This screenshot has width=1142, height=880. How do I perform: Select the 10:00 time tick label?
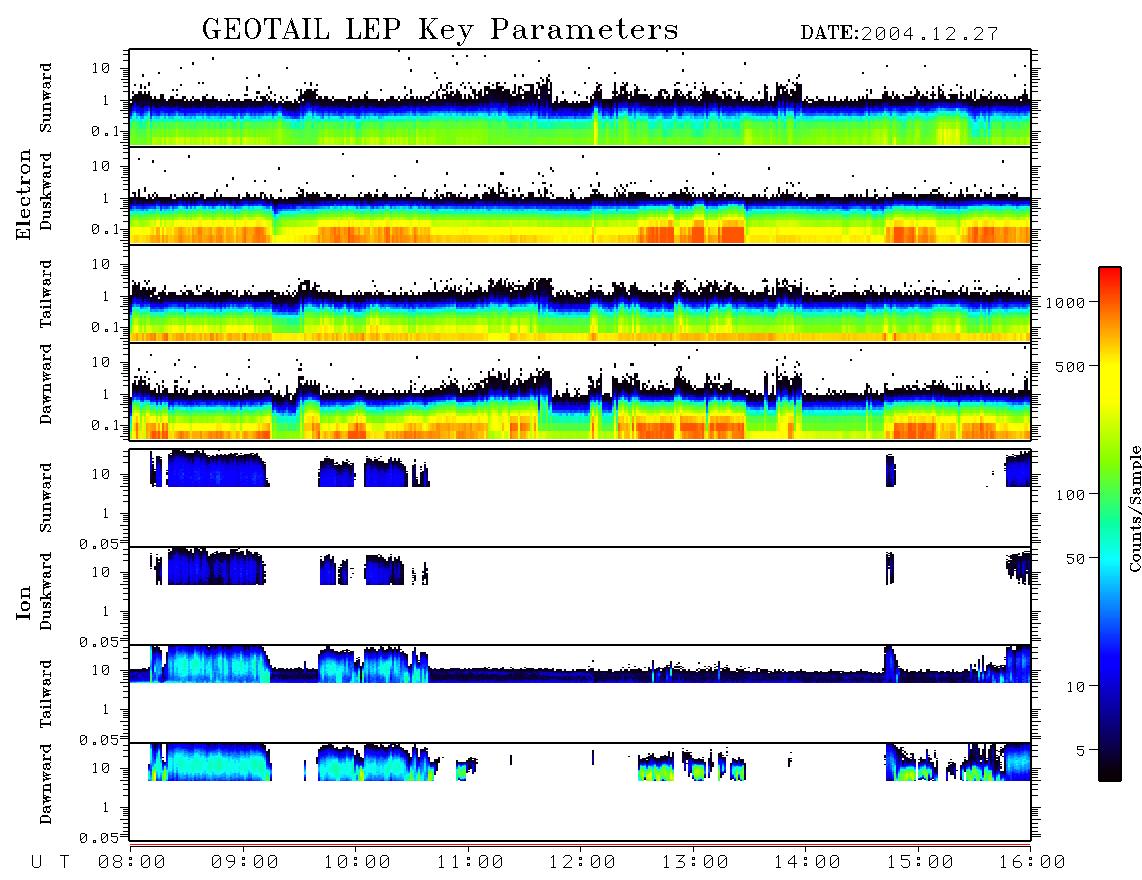pos(357,862)
